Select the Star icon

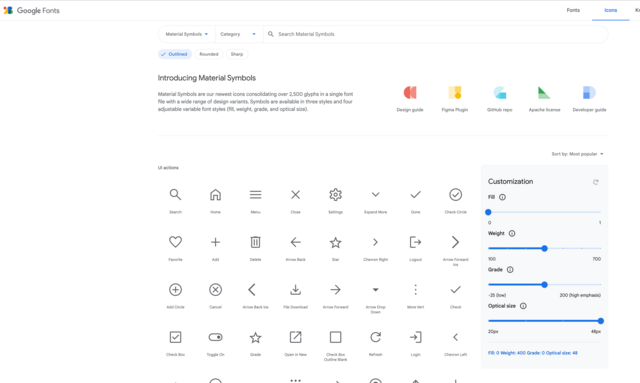[336, 242]
